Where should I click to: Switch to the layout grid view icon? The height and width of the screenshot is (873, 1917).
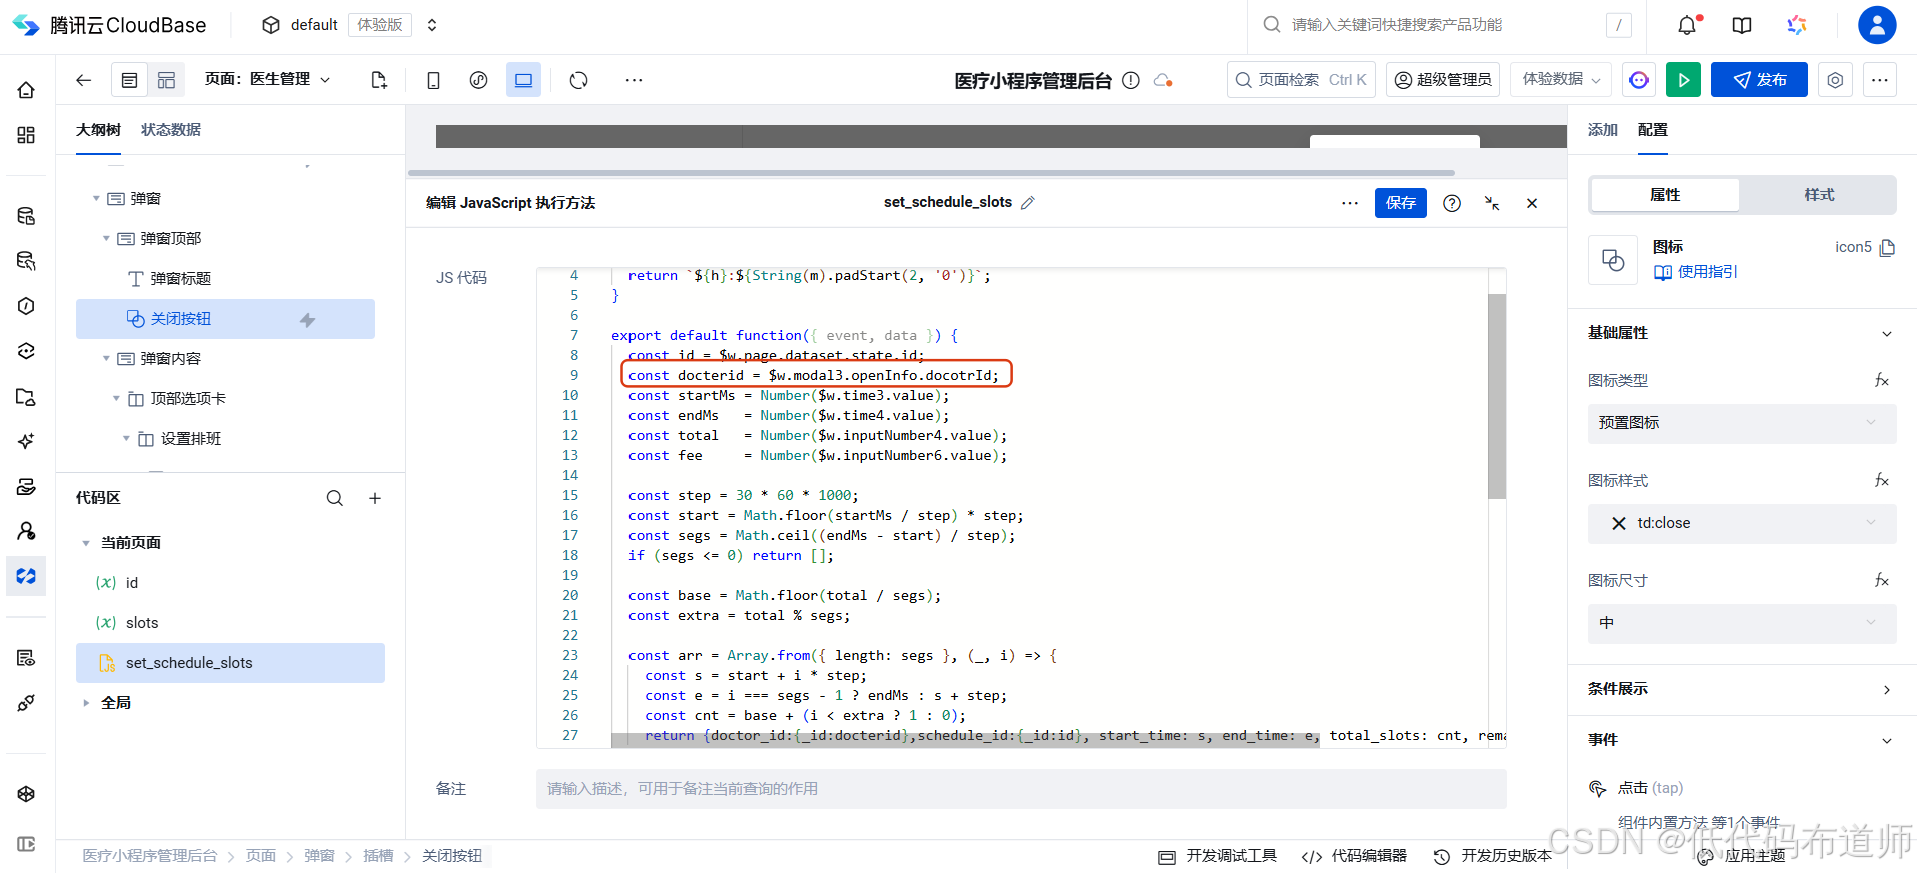tap(166, 80)
